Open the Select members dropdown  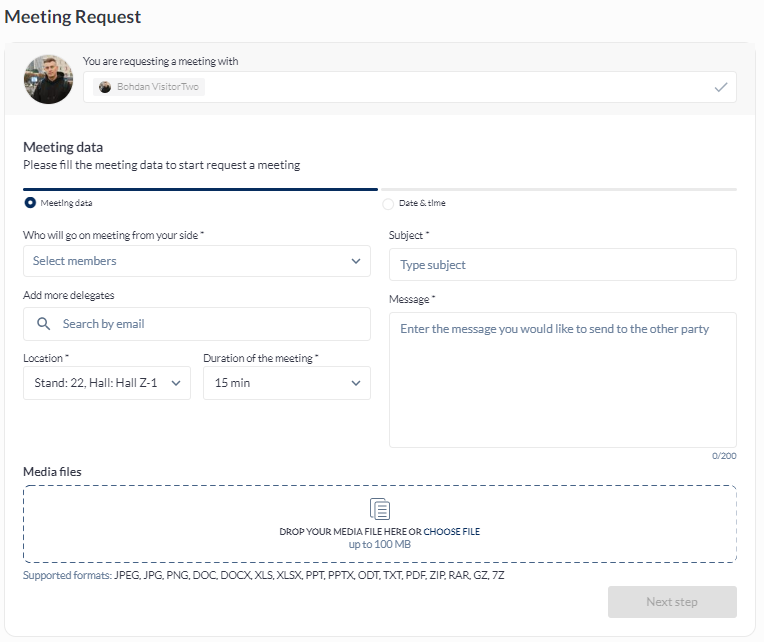(196, 261)
